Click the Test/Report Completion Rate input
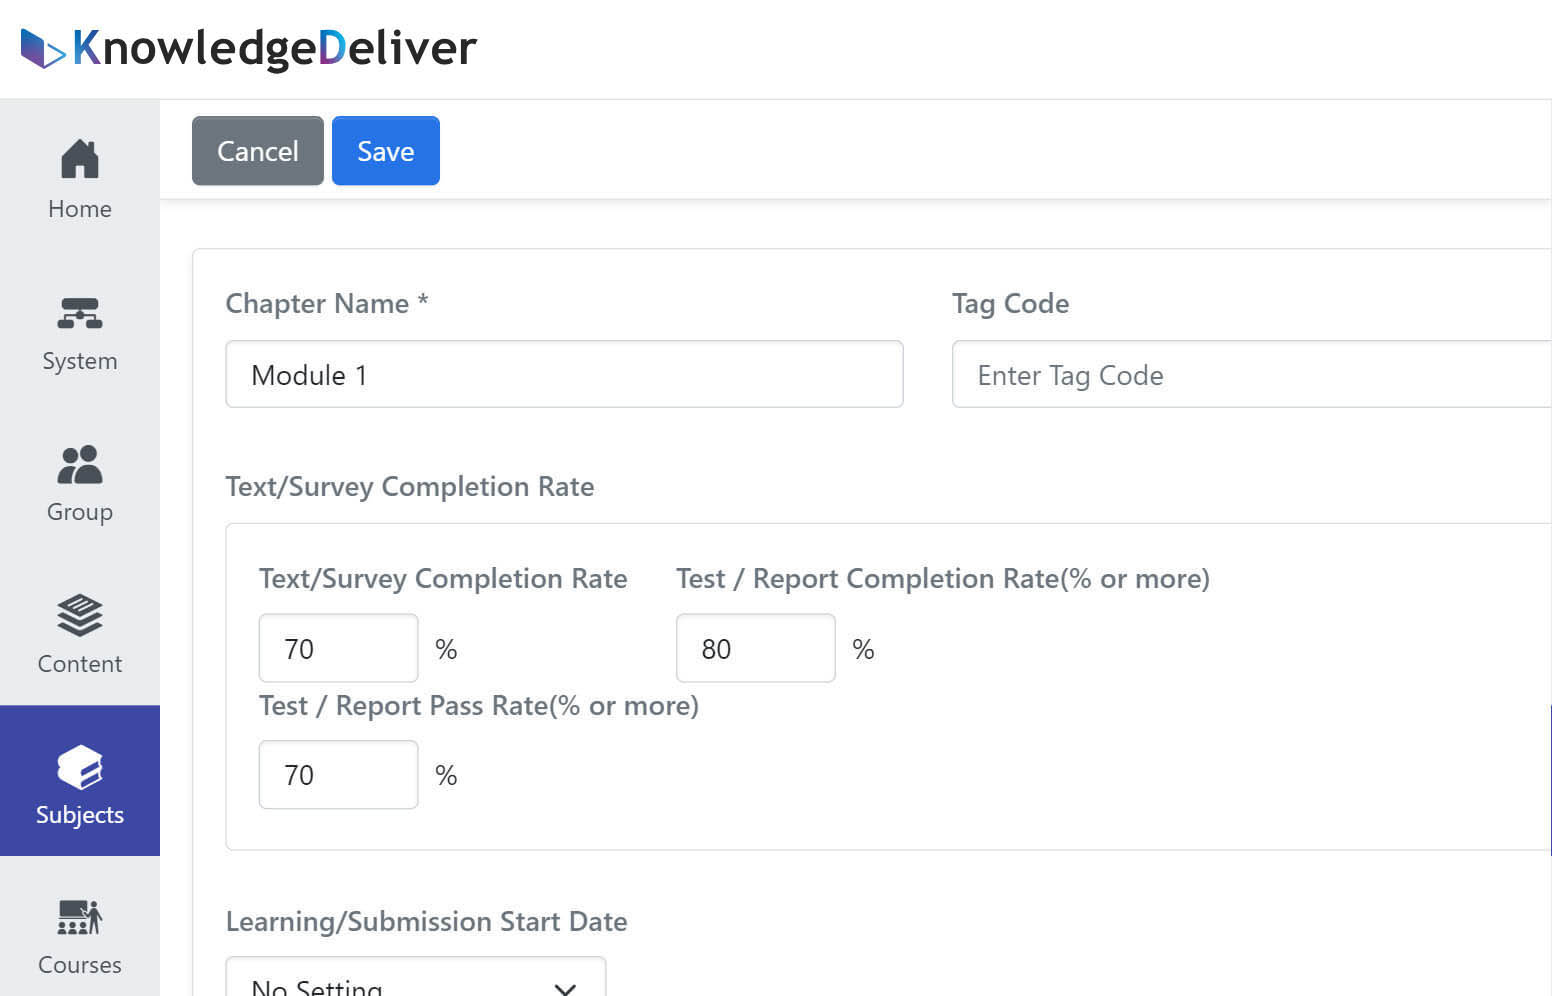 (x=756, y=648)
